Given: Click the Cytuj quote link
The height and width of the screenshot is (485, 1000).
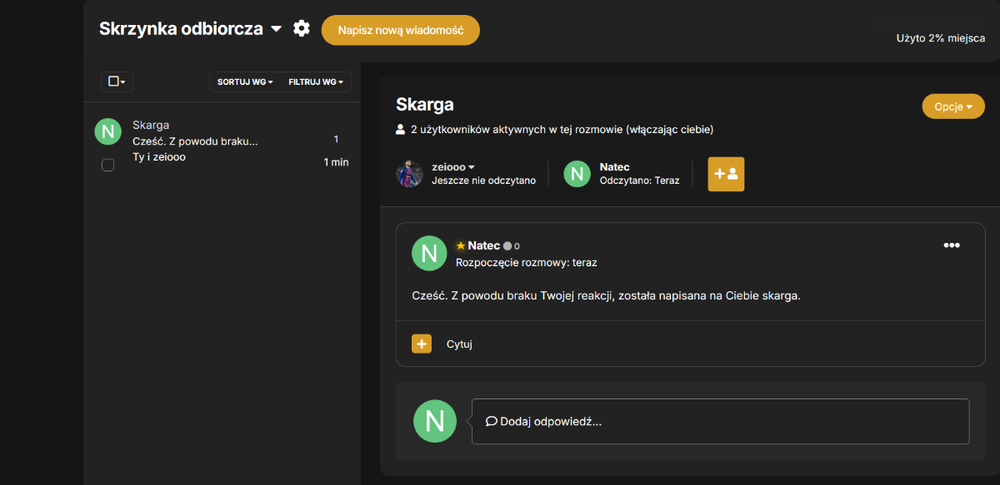Looking at the screenshot, I should tap(459, 345).
